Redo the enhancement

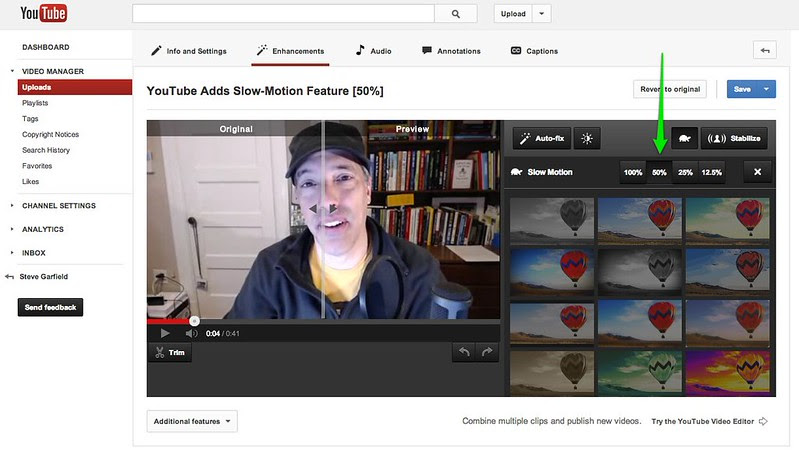[487, 352]
